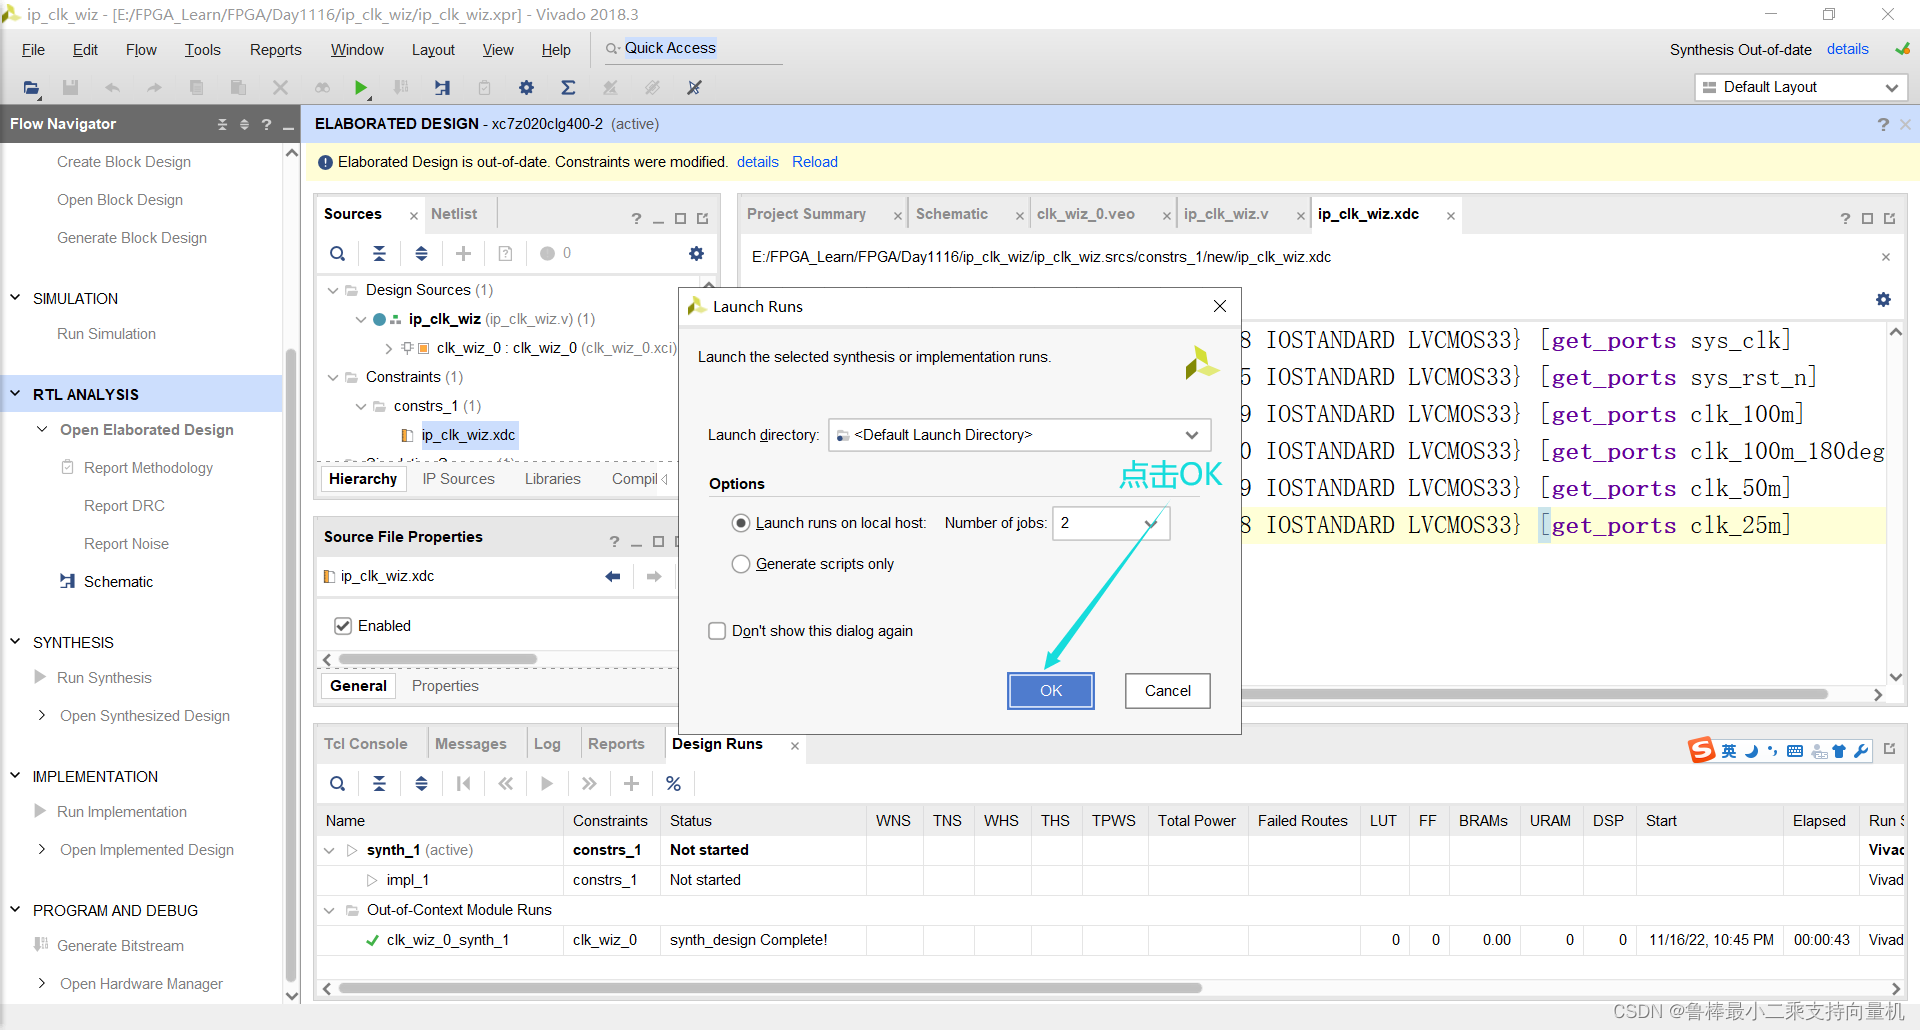Open the Tools menu
Image resolution: width=1920 pixels, height=1030 pixels.
[x=202, y=50]
